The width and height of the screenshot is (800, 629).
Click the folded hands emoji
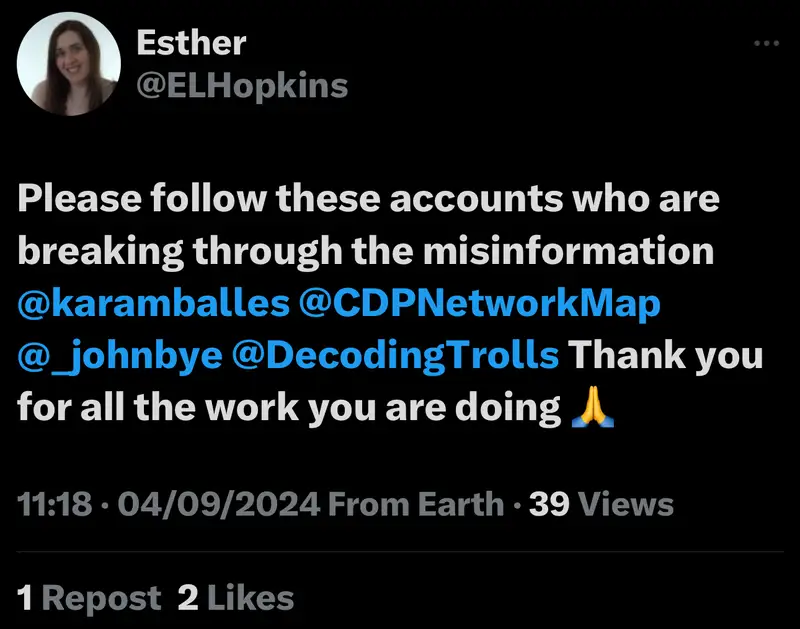[x=592, y=408]
